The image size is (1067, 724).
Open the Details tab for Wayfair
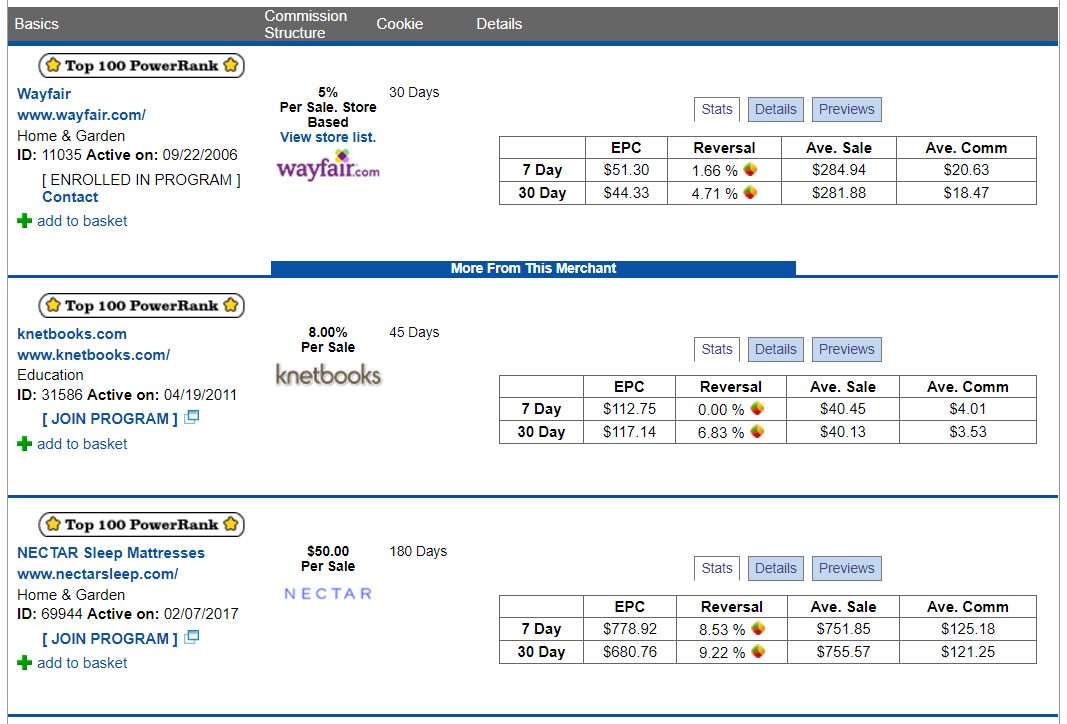[775, 110]
